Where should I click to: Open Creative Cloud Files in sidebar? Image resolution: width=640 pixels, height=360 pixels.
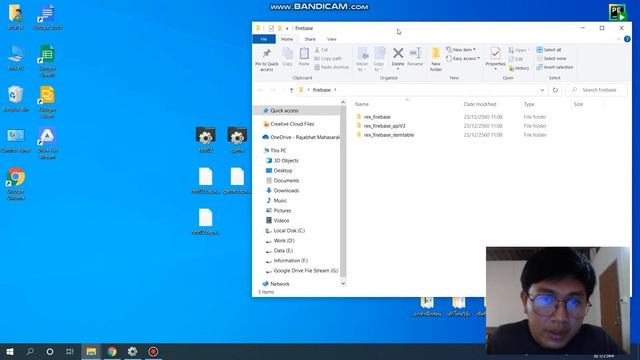point(292,124)
